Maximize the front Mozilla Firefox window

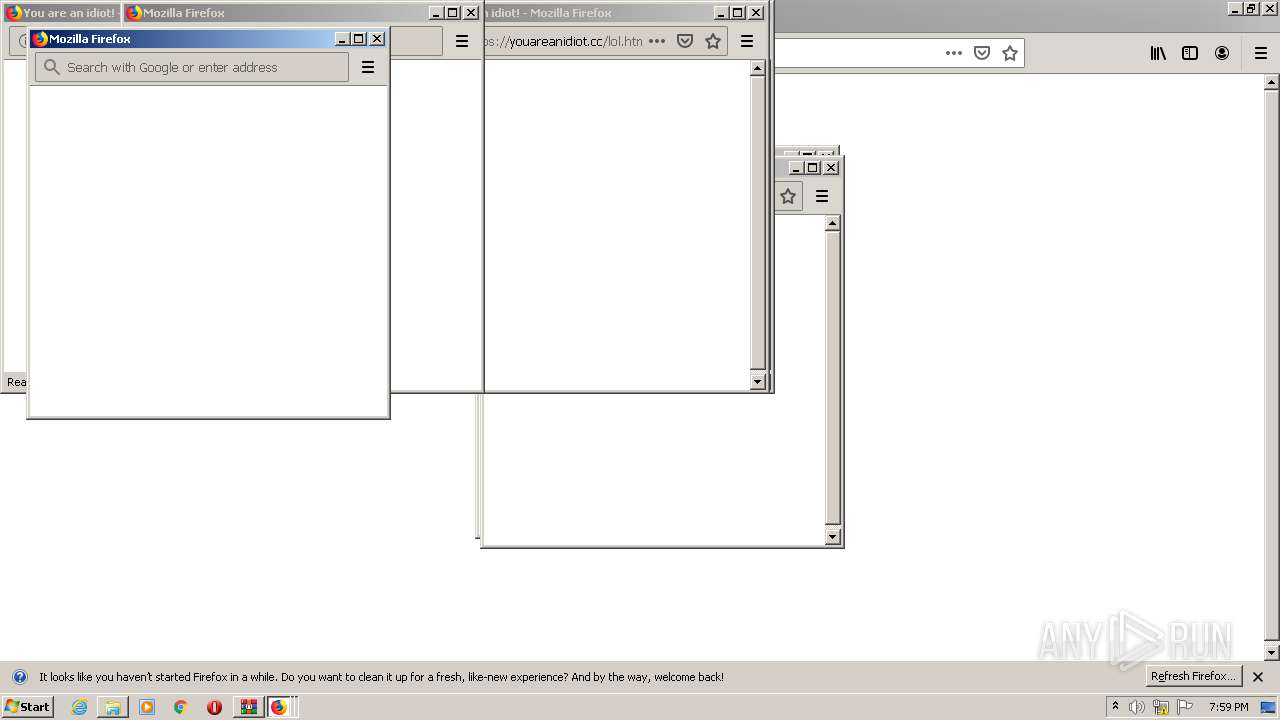tap(359, 39)
